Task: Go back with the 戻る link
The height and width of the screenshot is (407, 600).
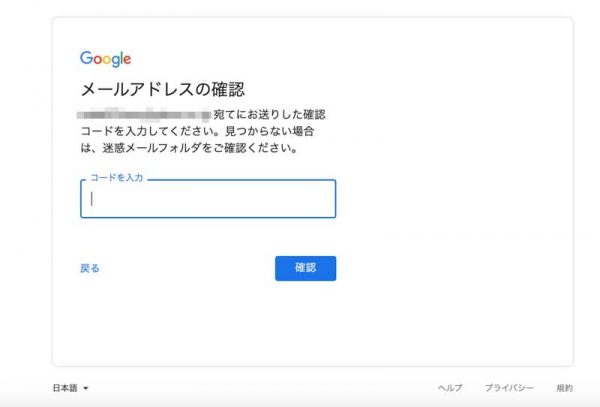Action: tap(90, 268)
